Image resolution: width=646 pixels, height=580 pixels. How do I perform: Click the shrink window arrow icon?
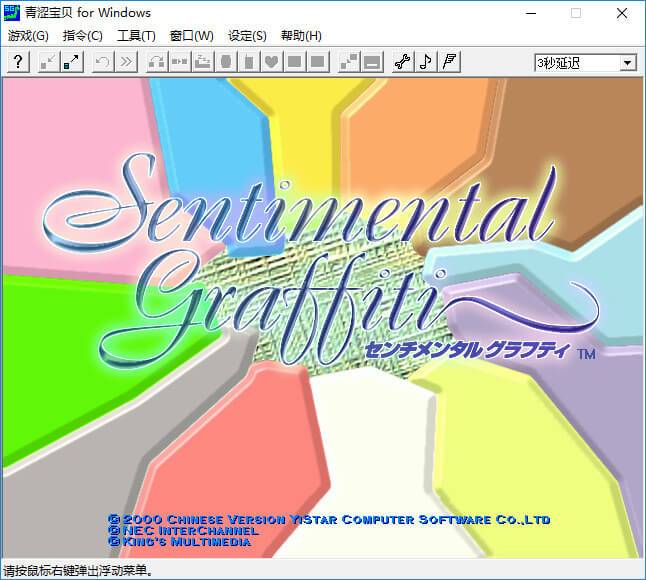click(49, 62)
